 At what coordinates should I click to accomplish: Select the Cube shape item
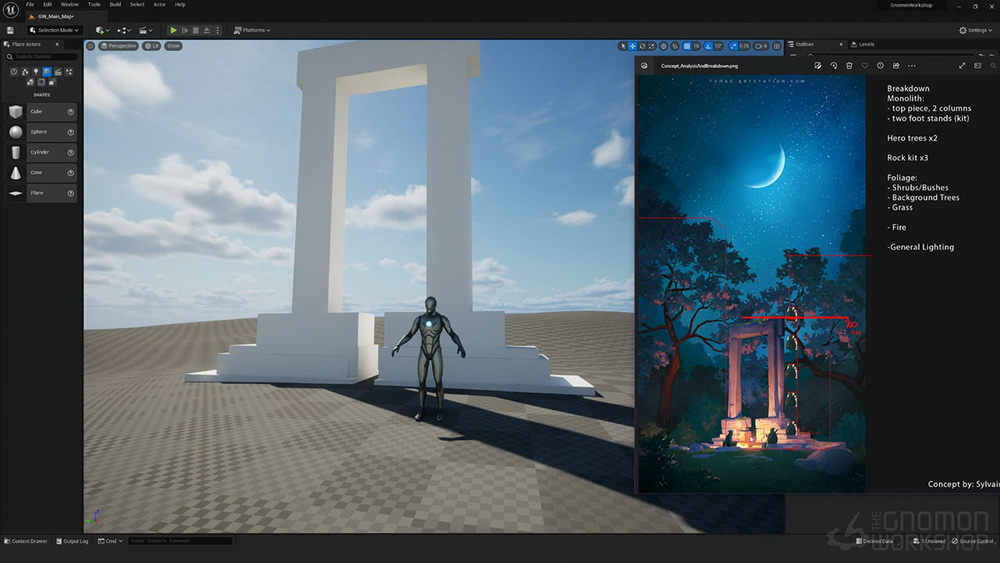(41, 112)
